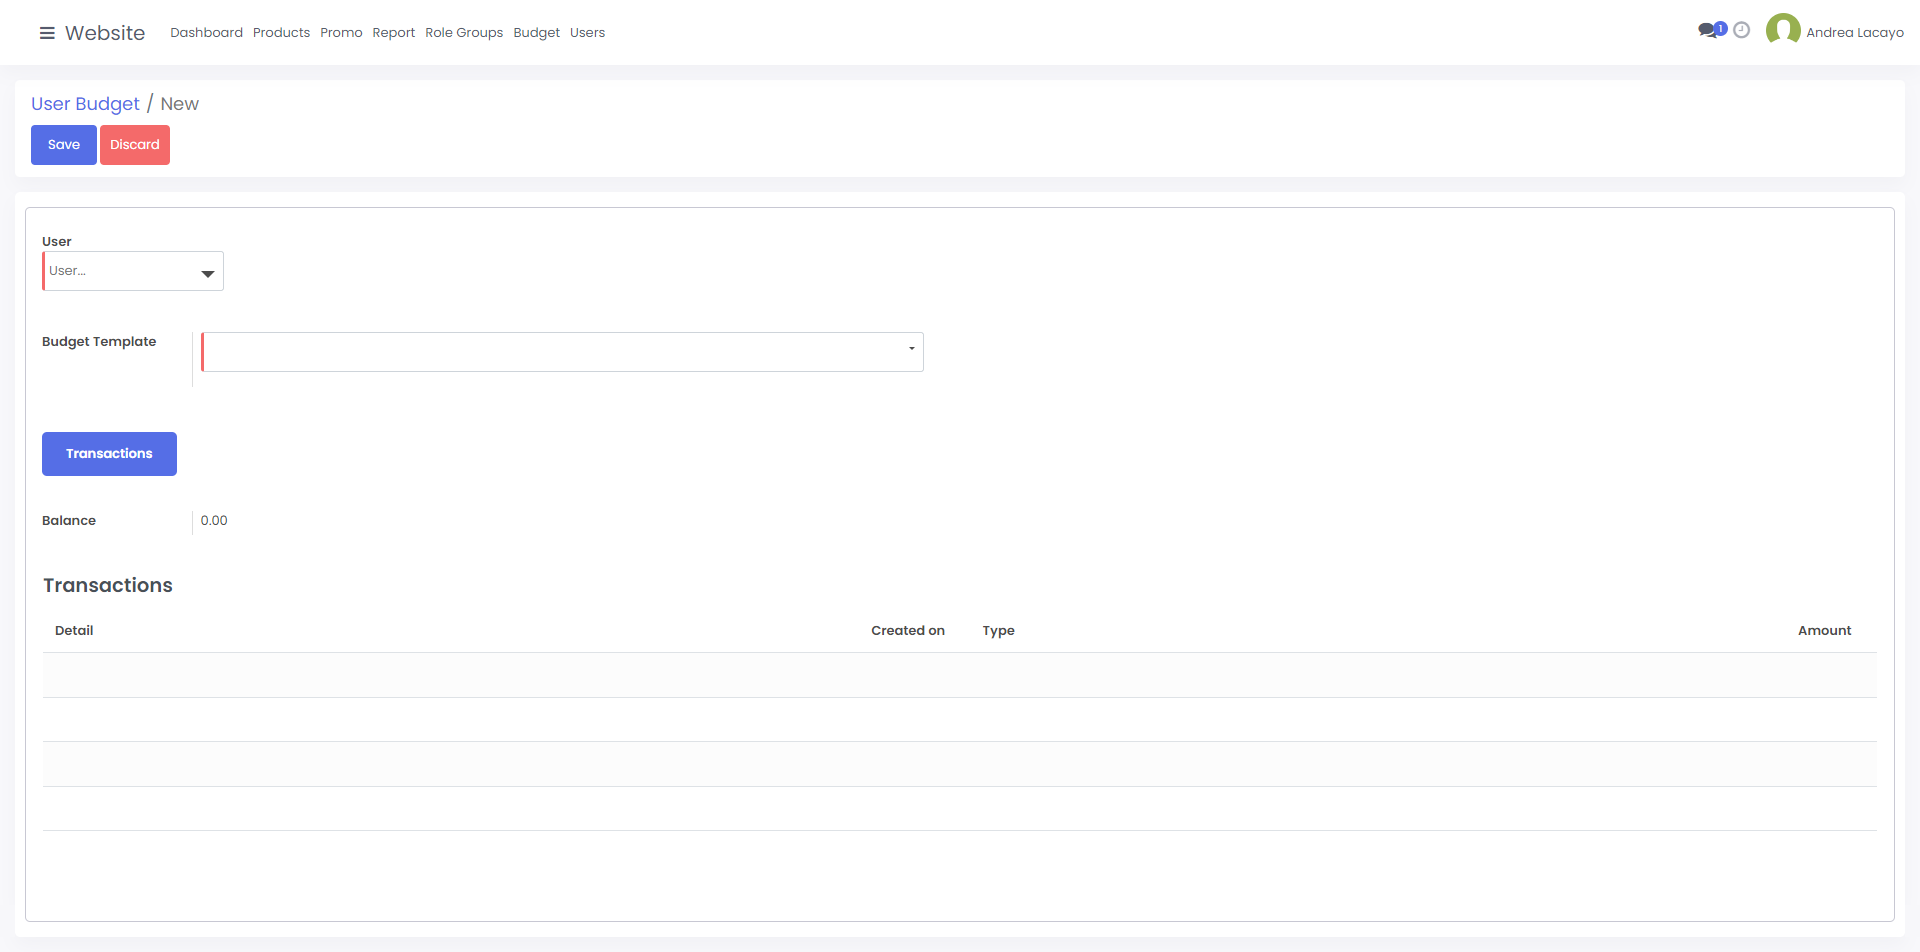Viewport: 1920px width, 952px height.
Task: Go to the Dashboard menu
Action: [206, 33]
